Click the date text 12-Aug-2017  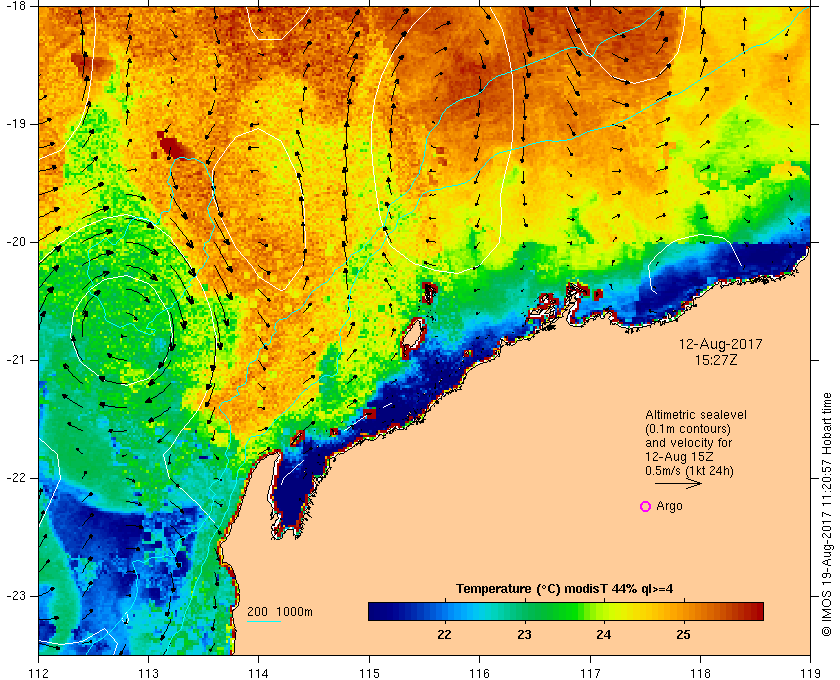pos(721,344)
